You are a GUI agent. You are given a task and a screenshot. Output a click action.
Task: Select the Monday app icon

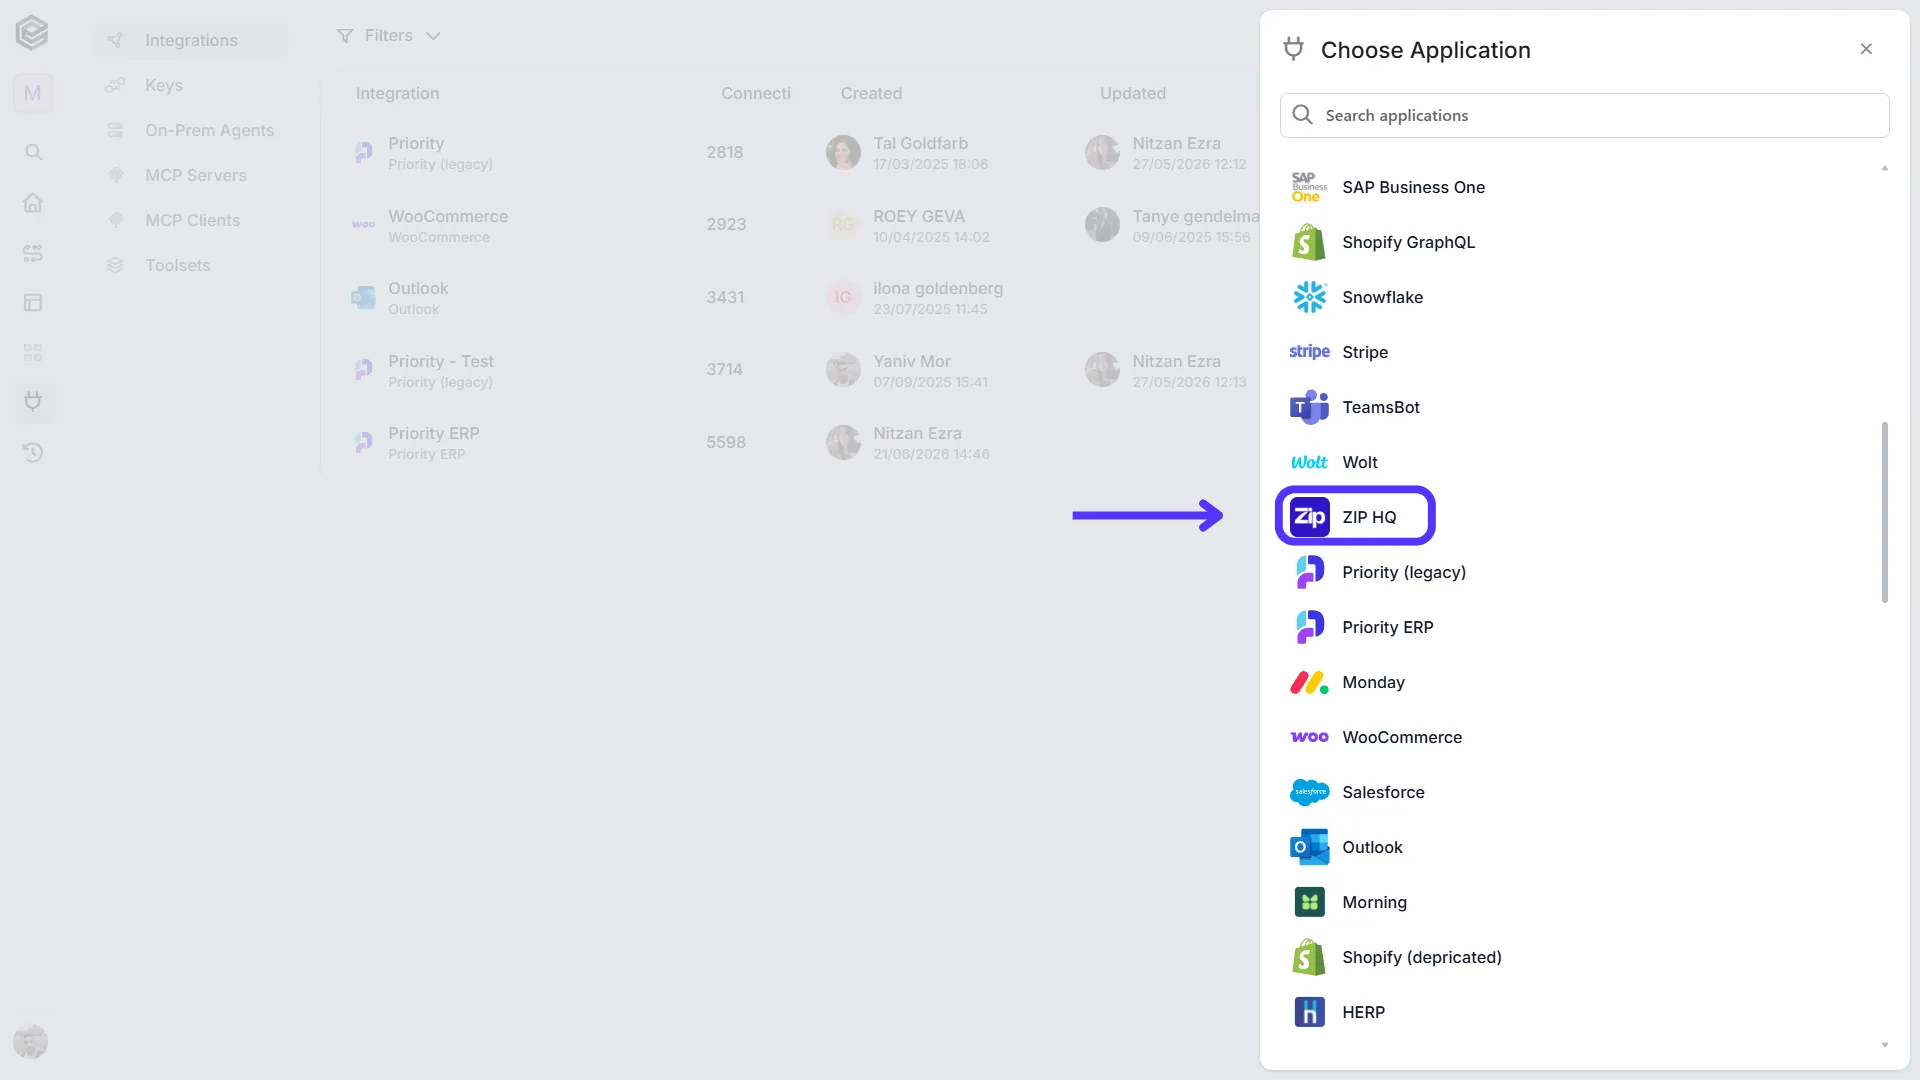point(1309,682)
